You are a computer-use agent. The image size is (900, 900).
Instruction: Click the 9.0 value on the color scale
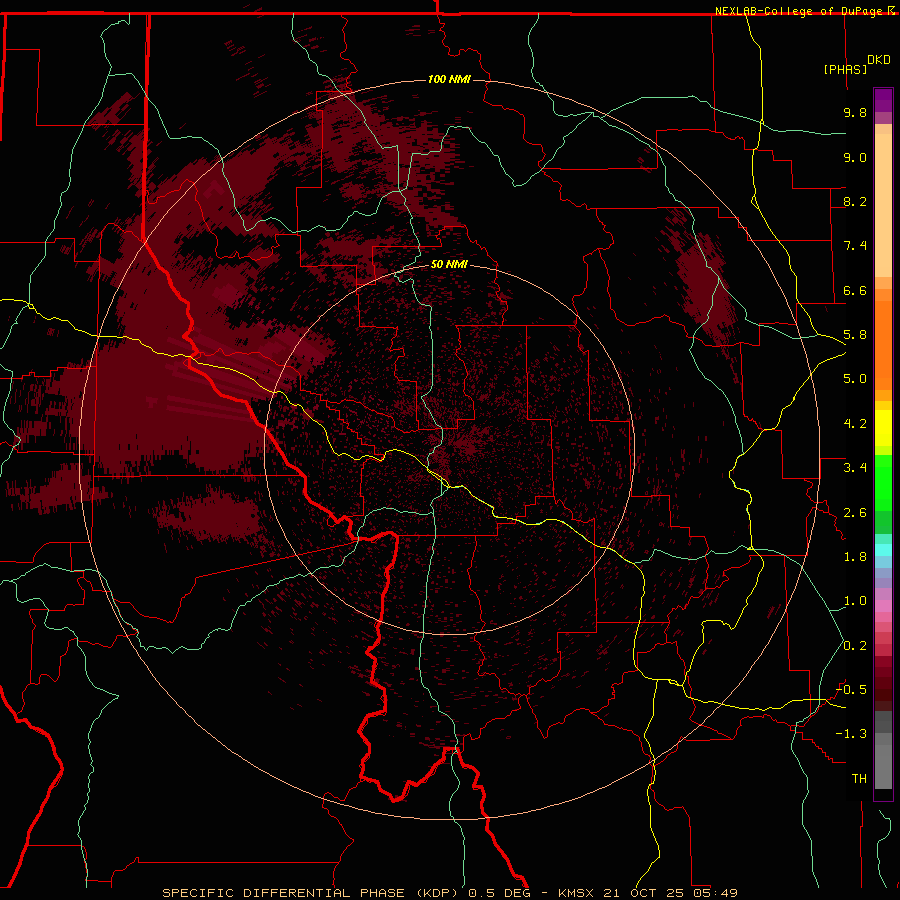pyautogui.click(x=855, y=157)
